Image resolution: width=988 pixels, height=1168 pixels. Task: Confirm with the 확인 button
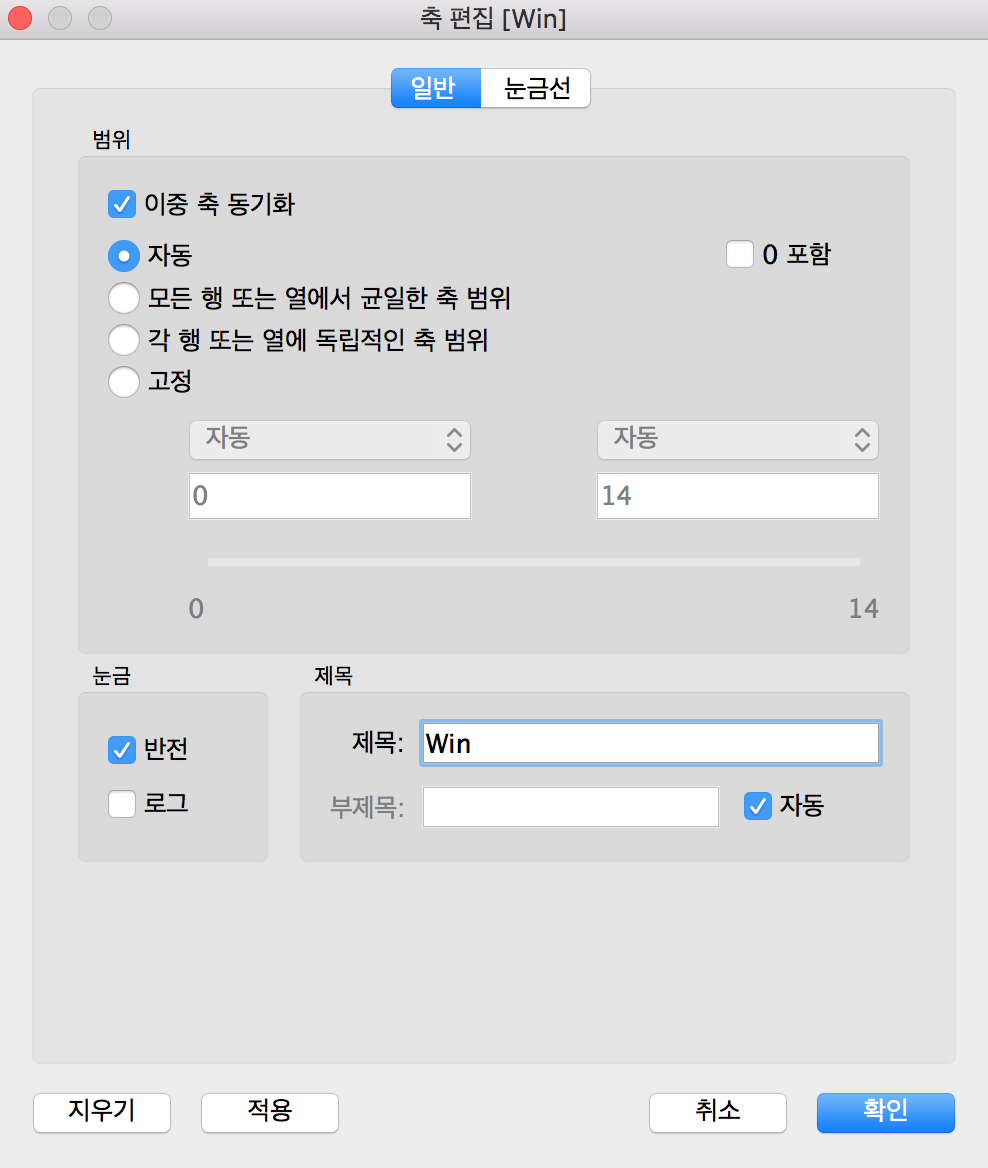885,1112
